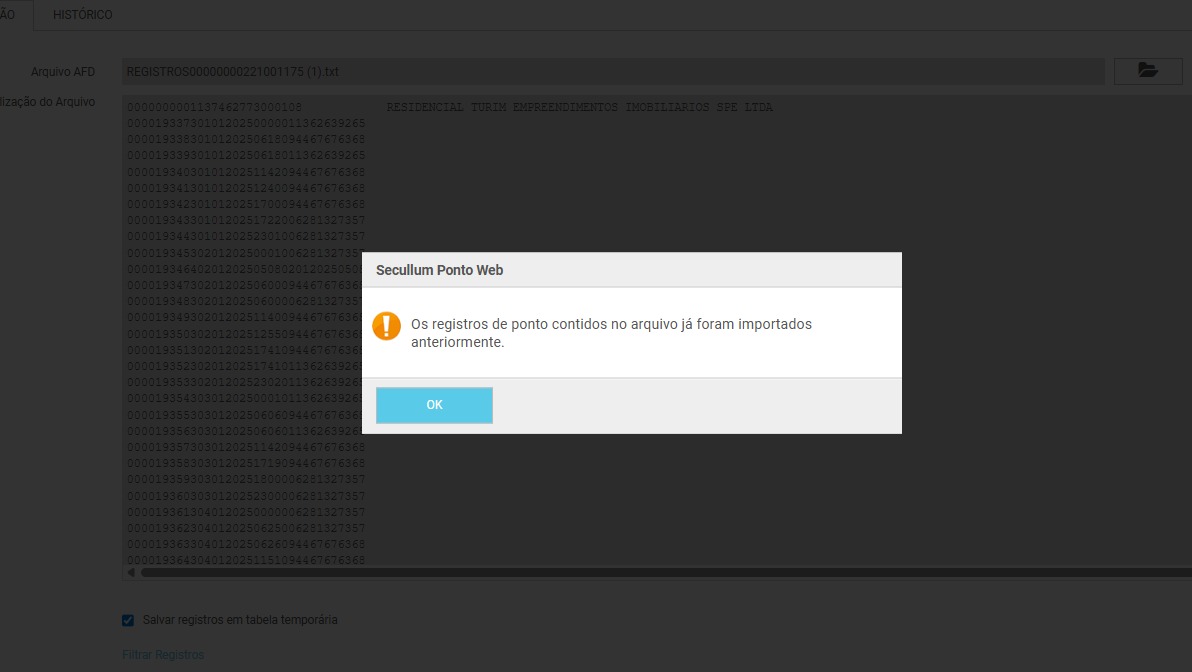Click the Secullum Ponto Web dialog title
The image size is (1192, 672).
pyautogui.click(x=439, y=270)
